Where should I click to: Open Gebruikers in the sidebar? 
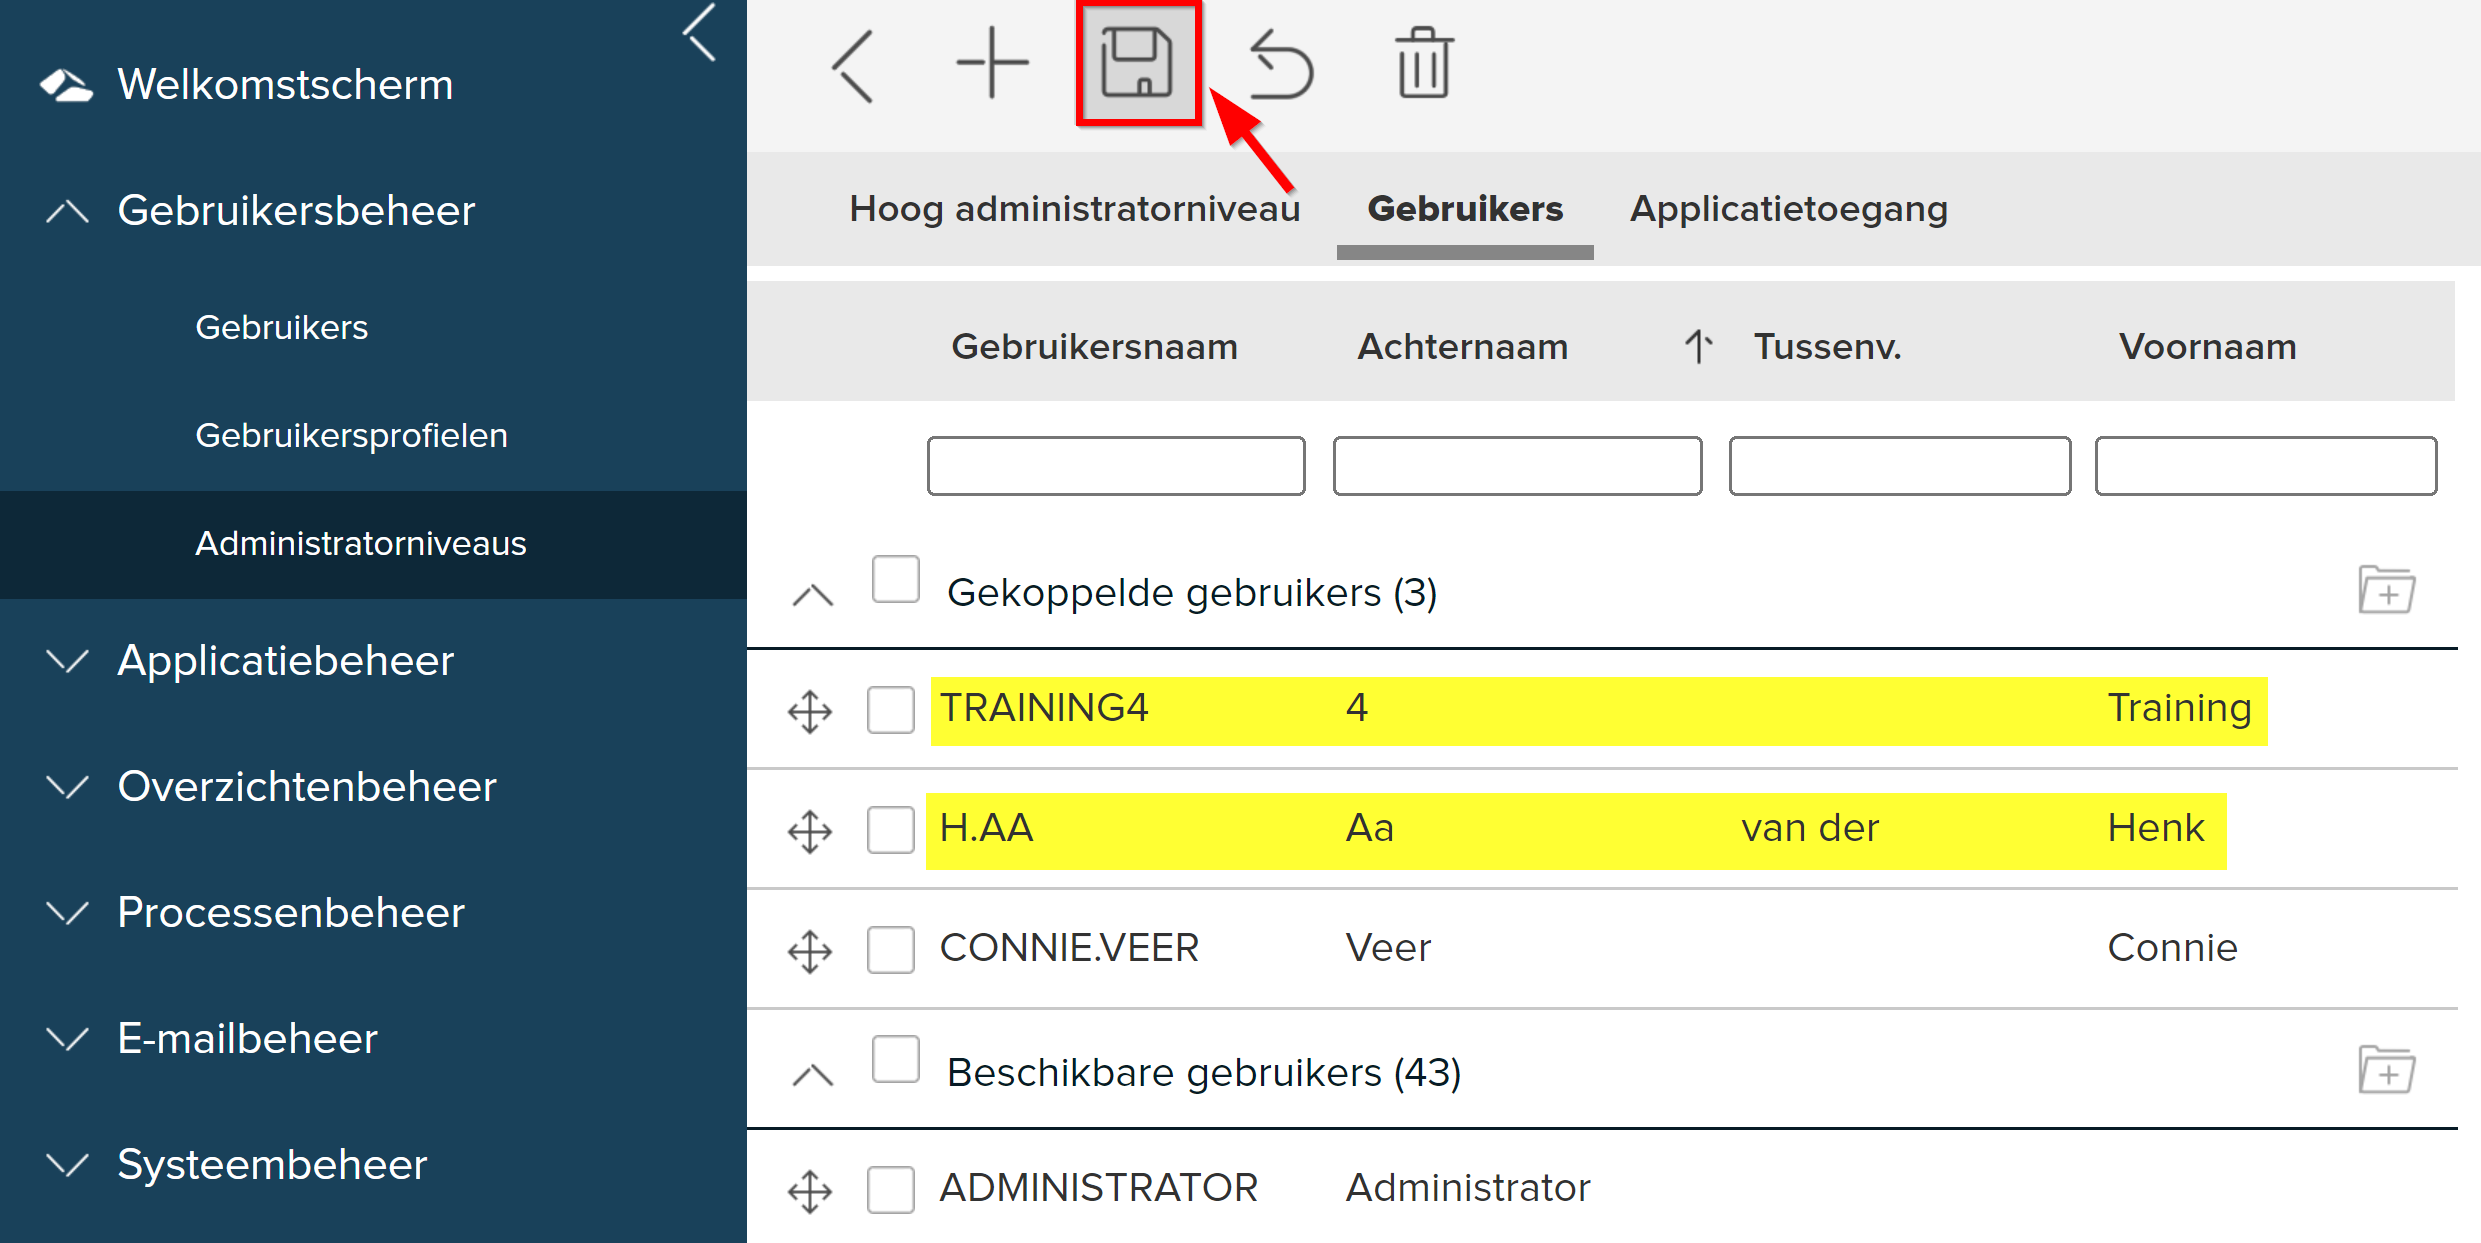click(x=282, y=327)
